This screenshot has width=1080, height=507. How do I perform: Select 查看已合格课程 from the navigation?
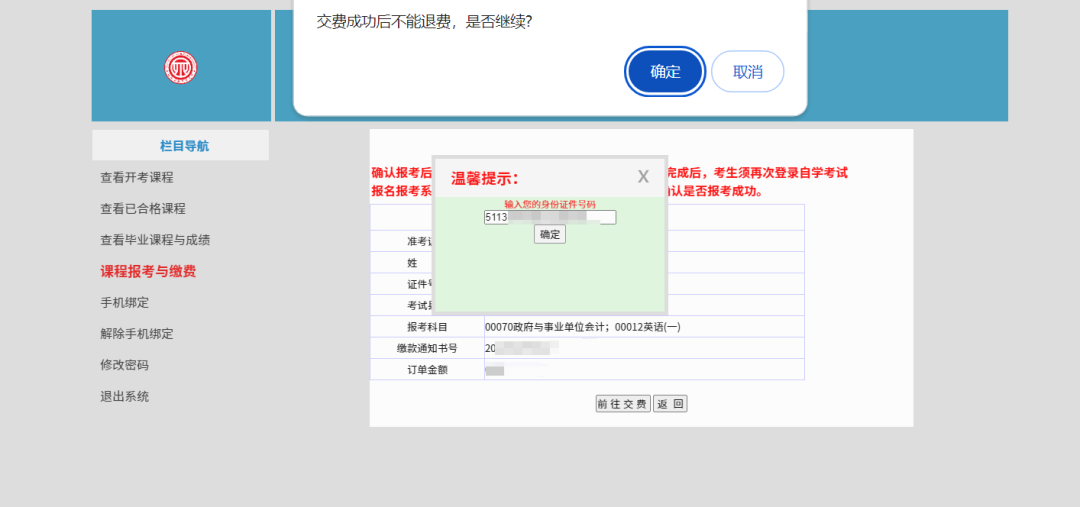(x=143, y=208)
